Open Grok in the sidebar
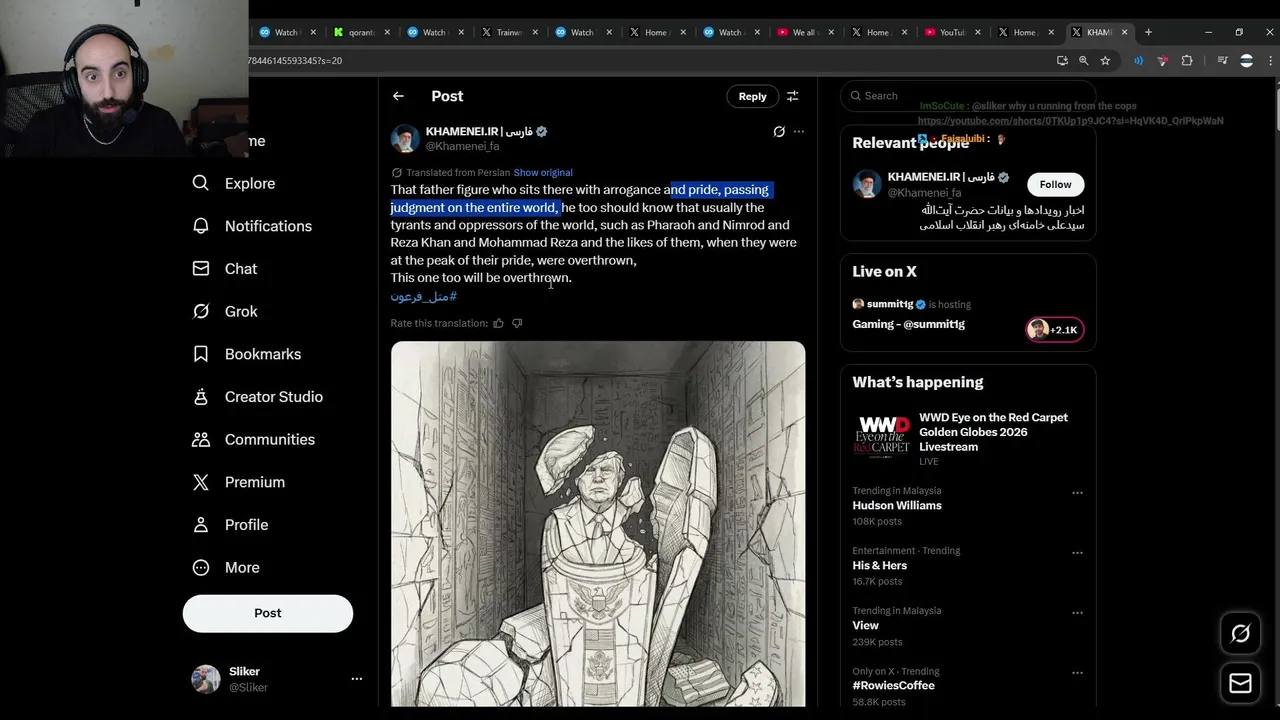The height and width of the screenshot is (720, 1280). point(225,311)
